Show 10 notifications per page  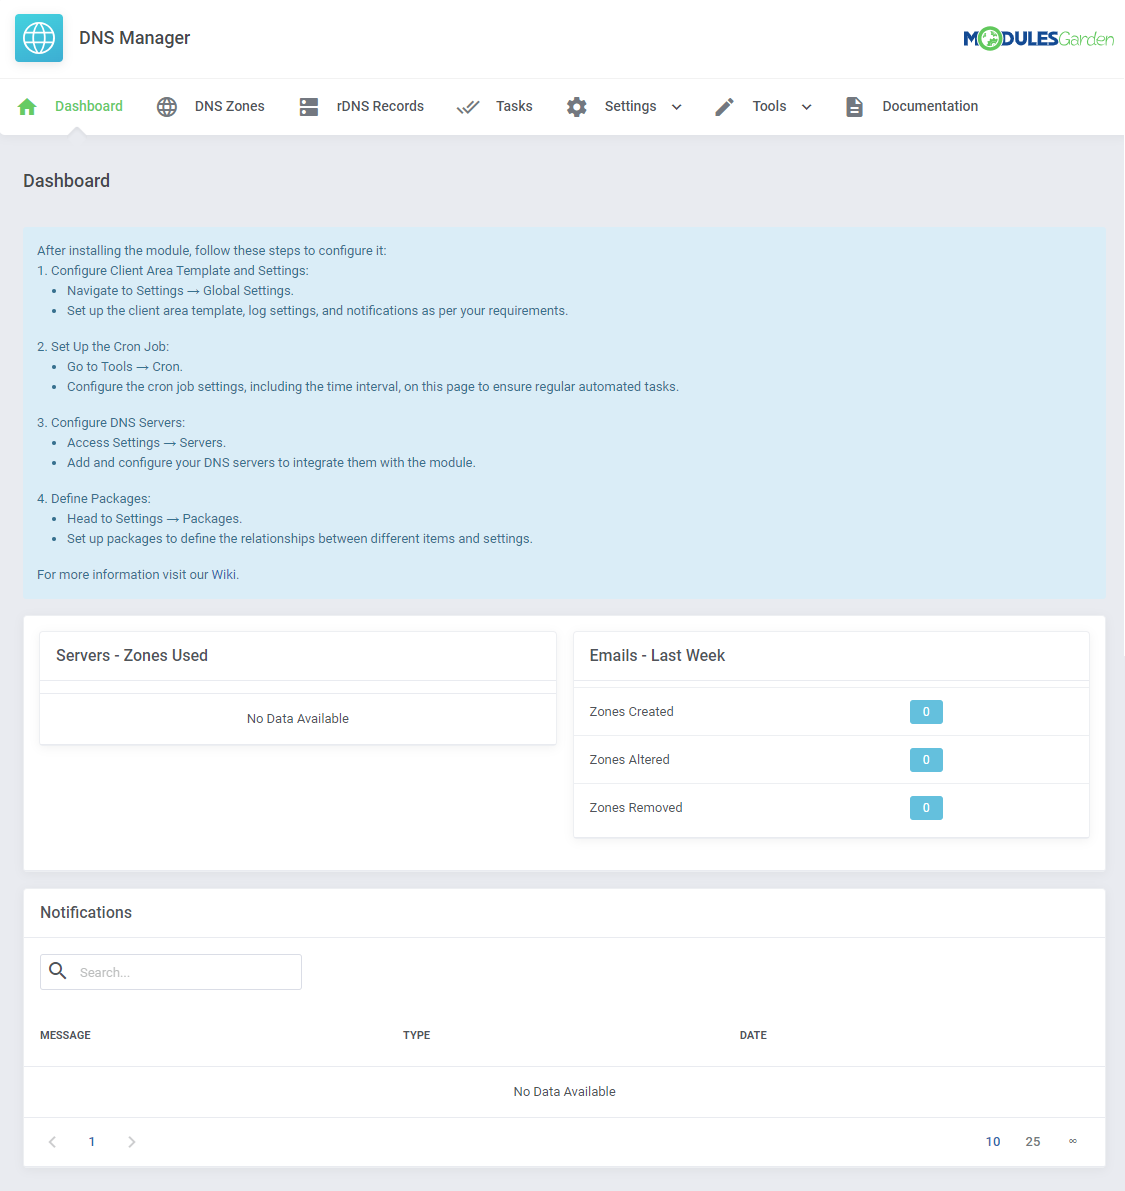pyautogui.click(x=993, y=1142)
